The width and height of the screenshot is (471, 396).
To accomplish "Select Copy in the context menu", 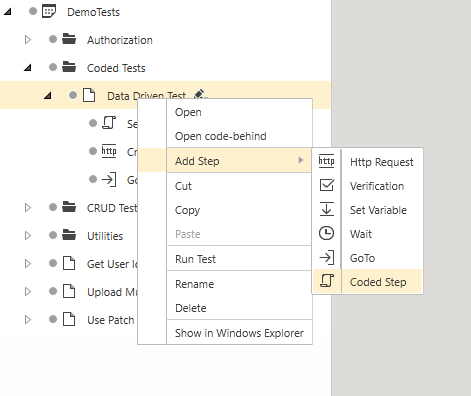I will tap(225, 210).
